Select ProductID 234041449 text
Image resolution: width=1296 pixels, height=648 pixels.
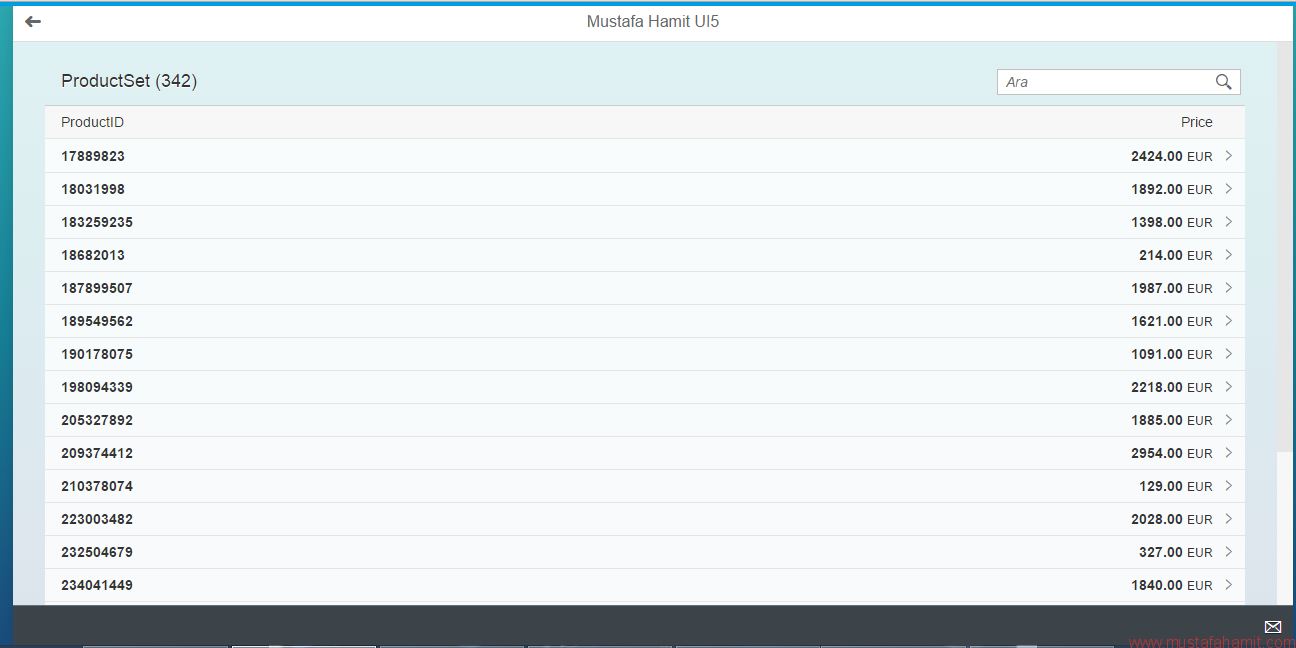tap(97, 585)
